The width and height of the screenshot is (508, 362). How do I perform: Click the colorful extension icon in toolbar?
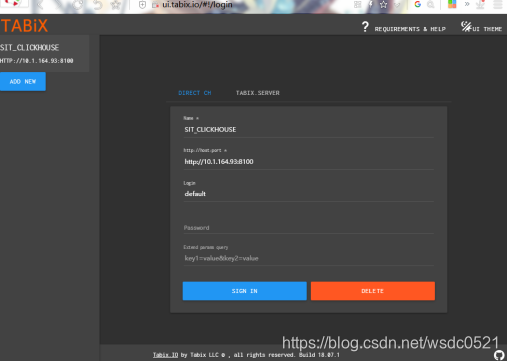pyautogui.click(x=452, y=4)
